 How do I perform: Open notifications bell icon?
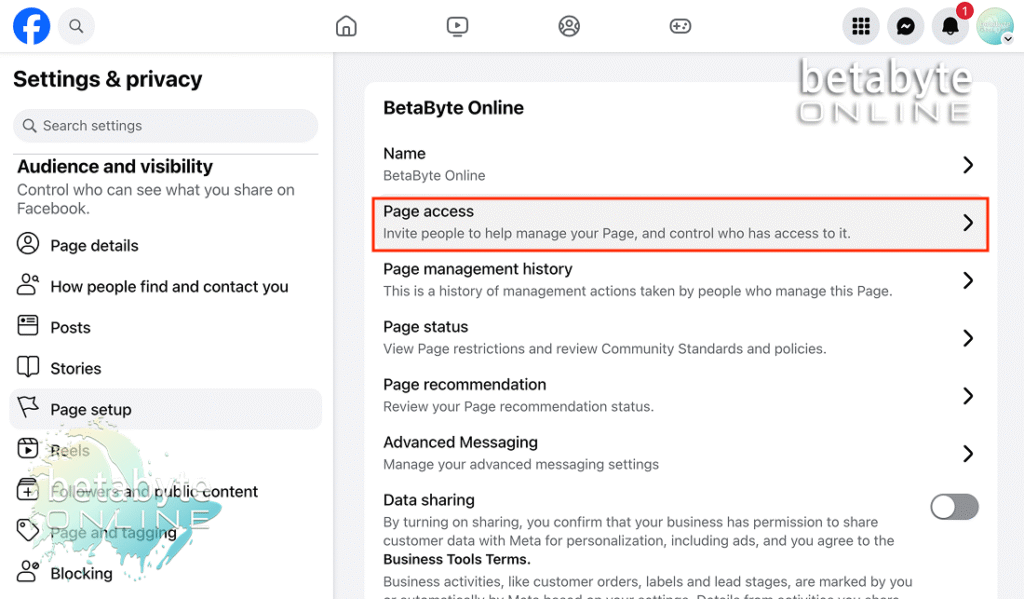950,27
